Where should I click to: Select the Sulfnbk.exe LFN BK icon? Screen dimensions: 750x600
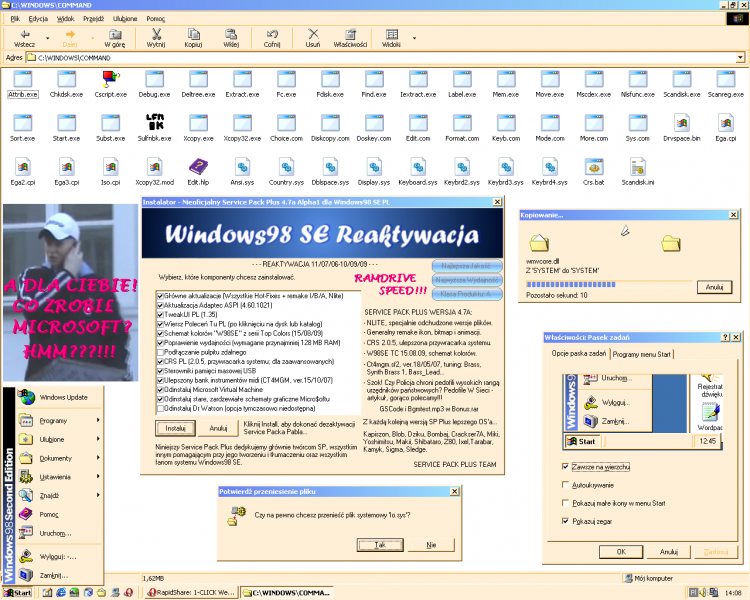154,122
